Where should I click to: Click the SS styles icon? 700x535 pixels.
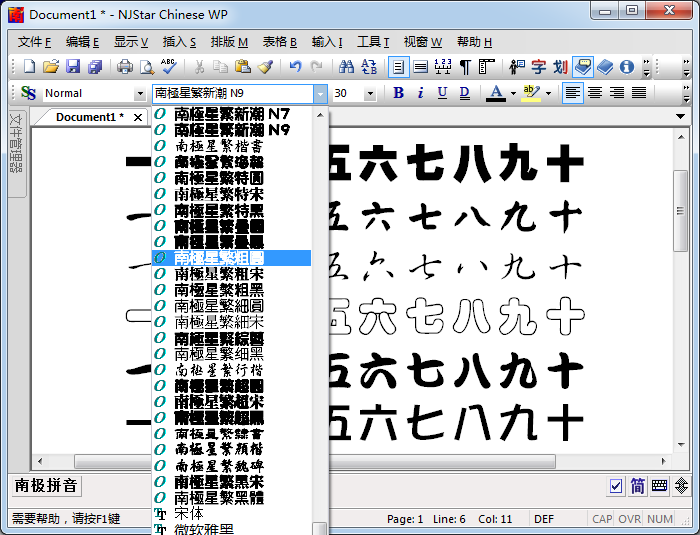tap(28, 93)
